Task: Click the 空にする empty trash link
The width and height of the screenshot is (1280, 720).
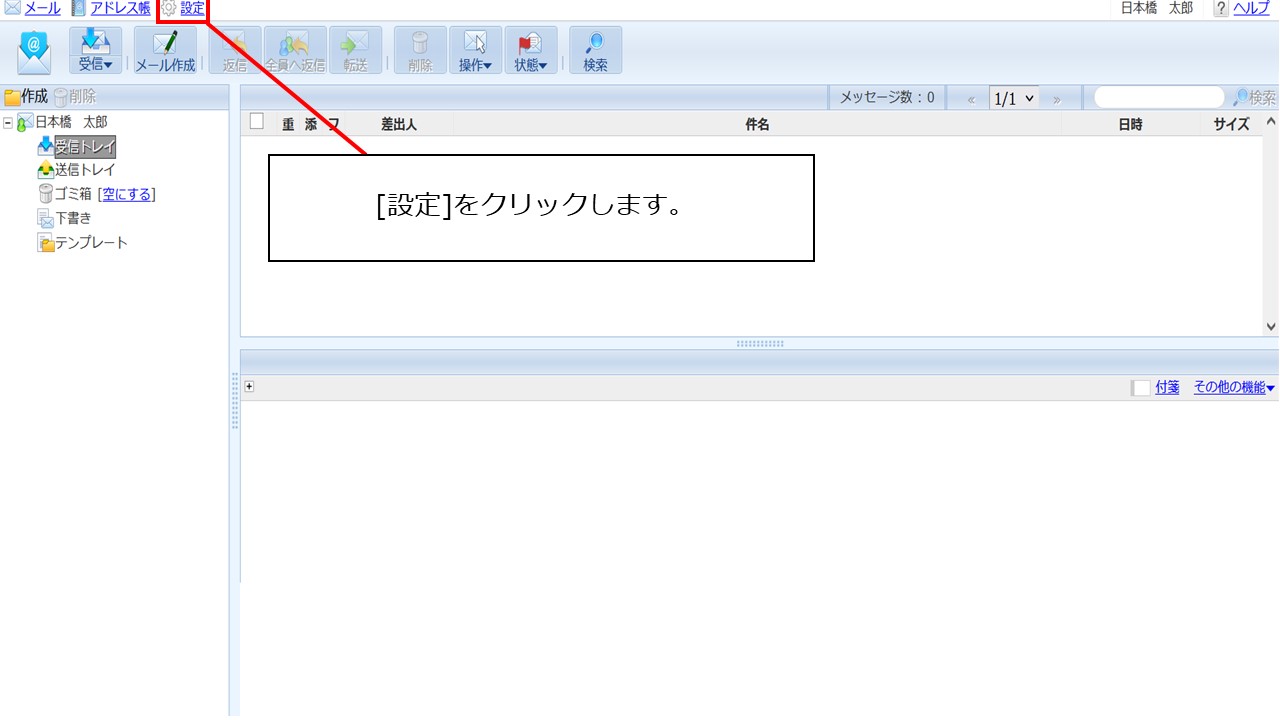Action: tap(127, 194)
